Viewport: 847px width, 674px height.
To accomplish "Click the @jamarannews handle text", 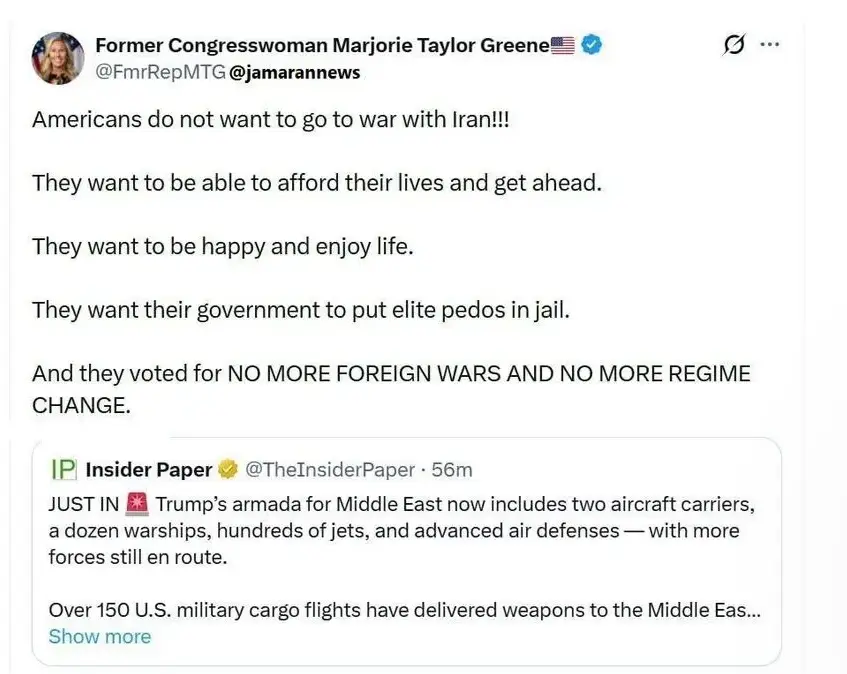I will 294,72.
